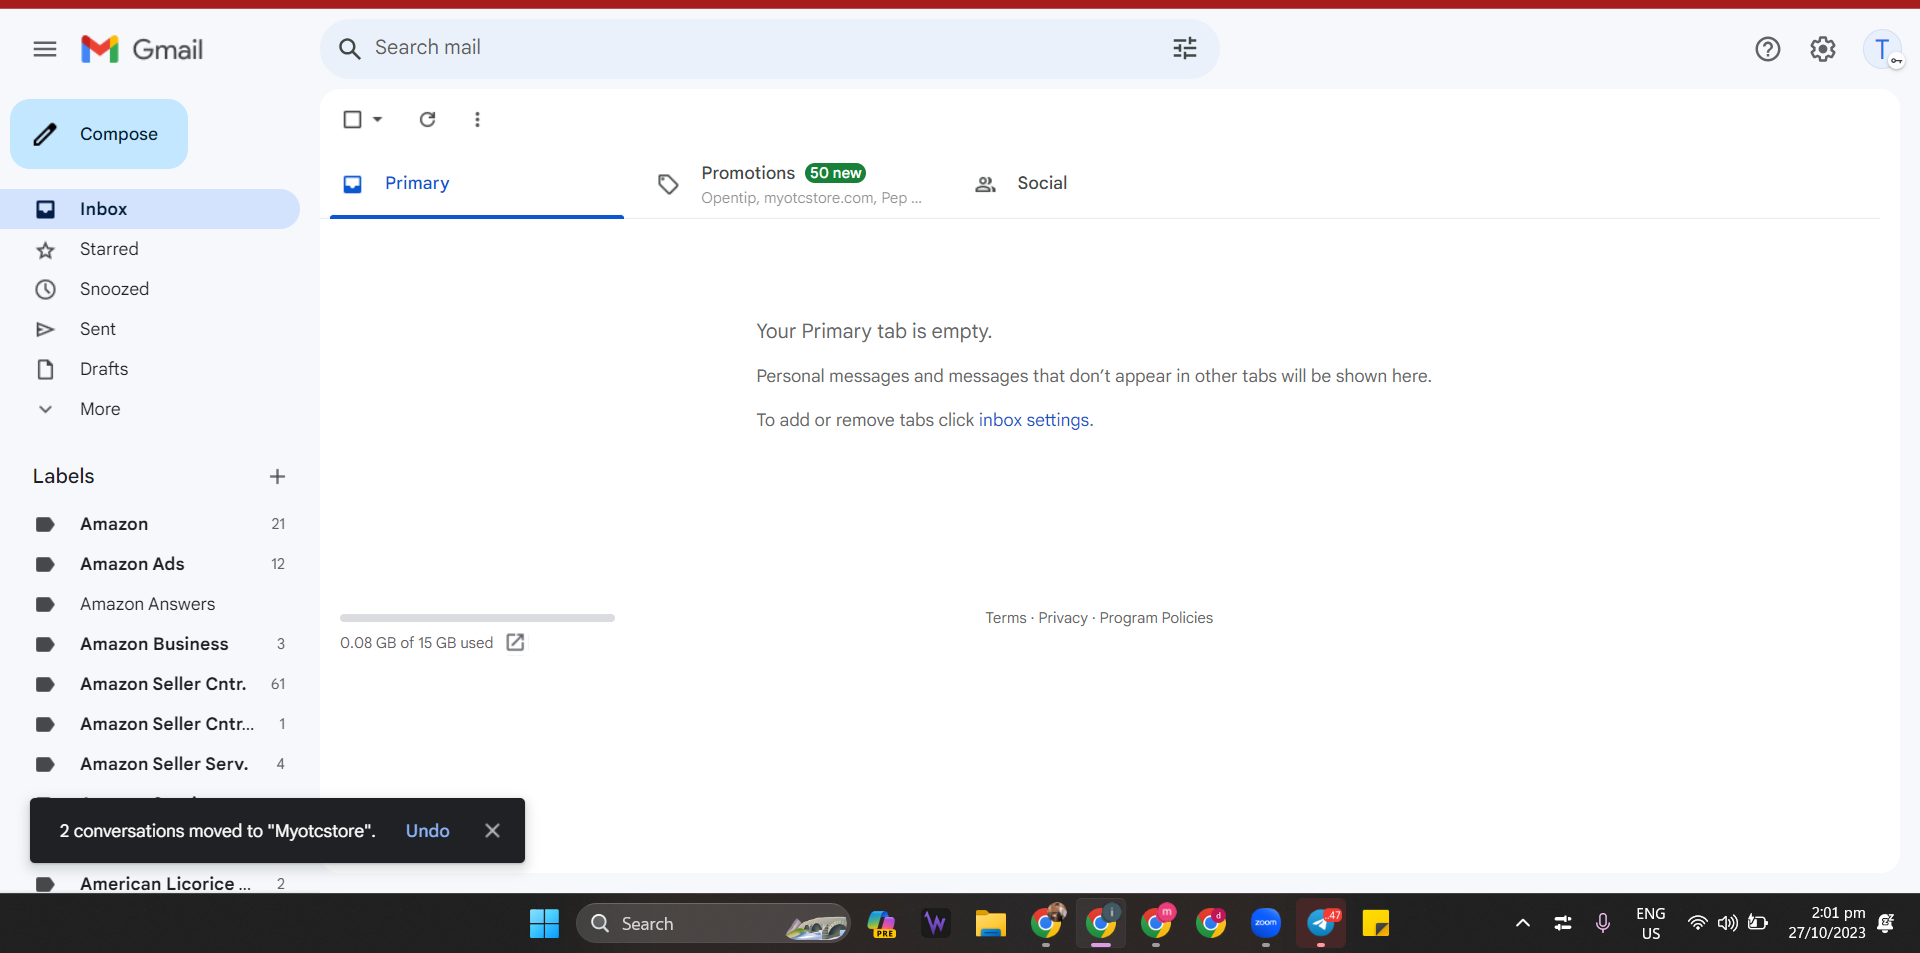This screenshot has height=953, width=1920.
Task: Follow the inbox settings link
Action: (1034, 420)
